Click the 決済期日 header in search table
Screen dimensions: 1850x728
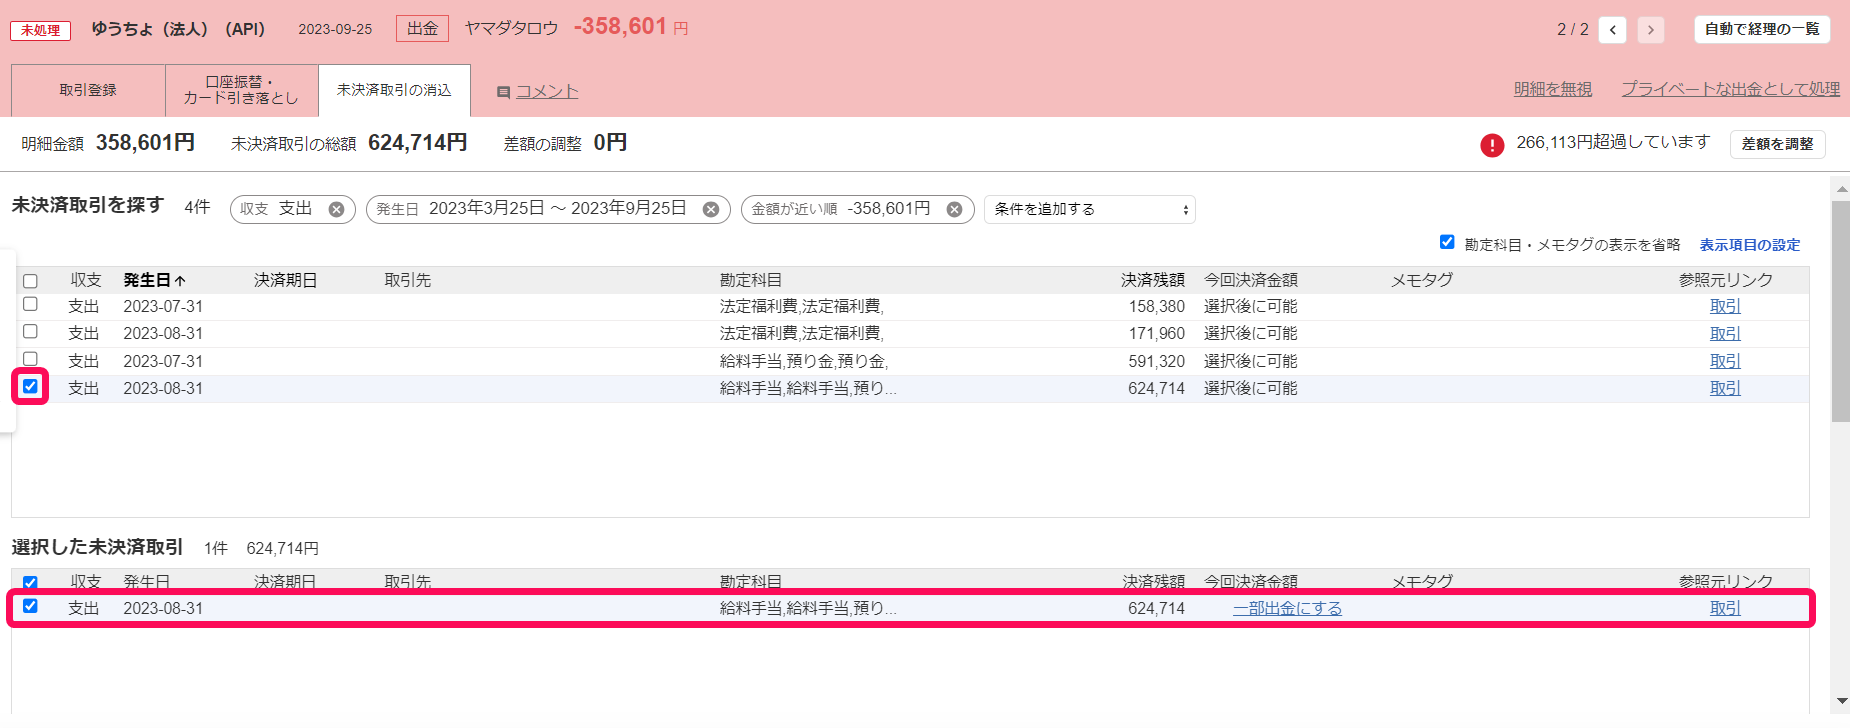tap(285, 280)
